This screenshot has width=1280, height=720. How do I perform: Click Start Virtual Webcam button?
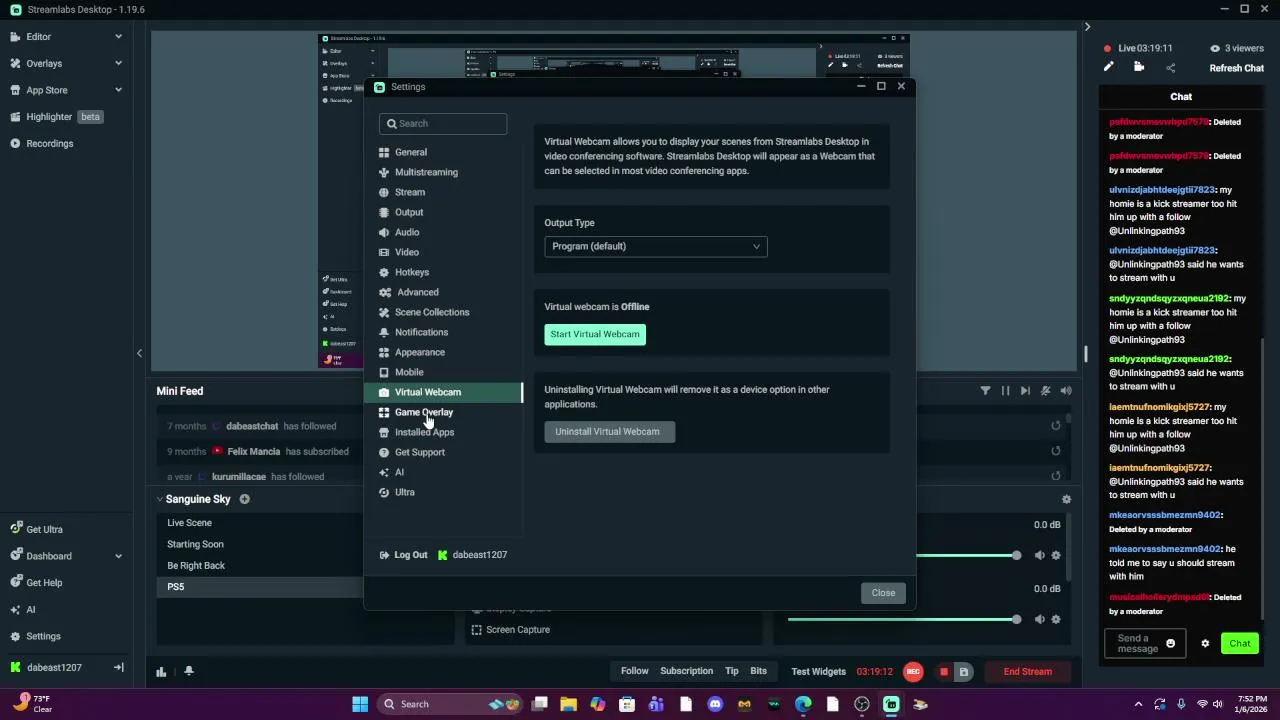click(x=595, y=334)
